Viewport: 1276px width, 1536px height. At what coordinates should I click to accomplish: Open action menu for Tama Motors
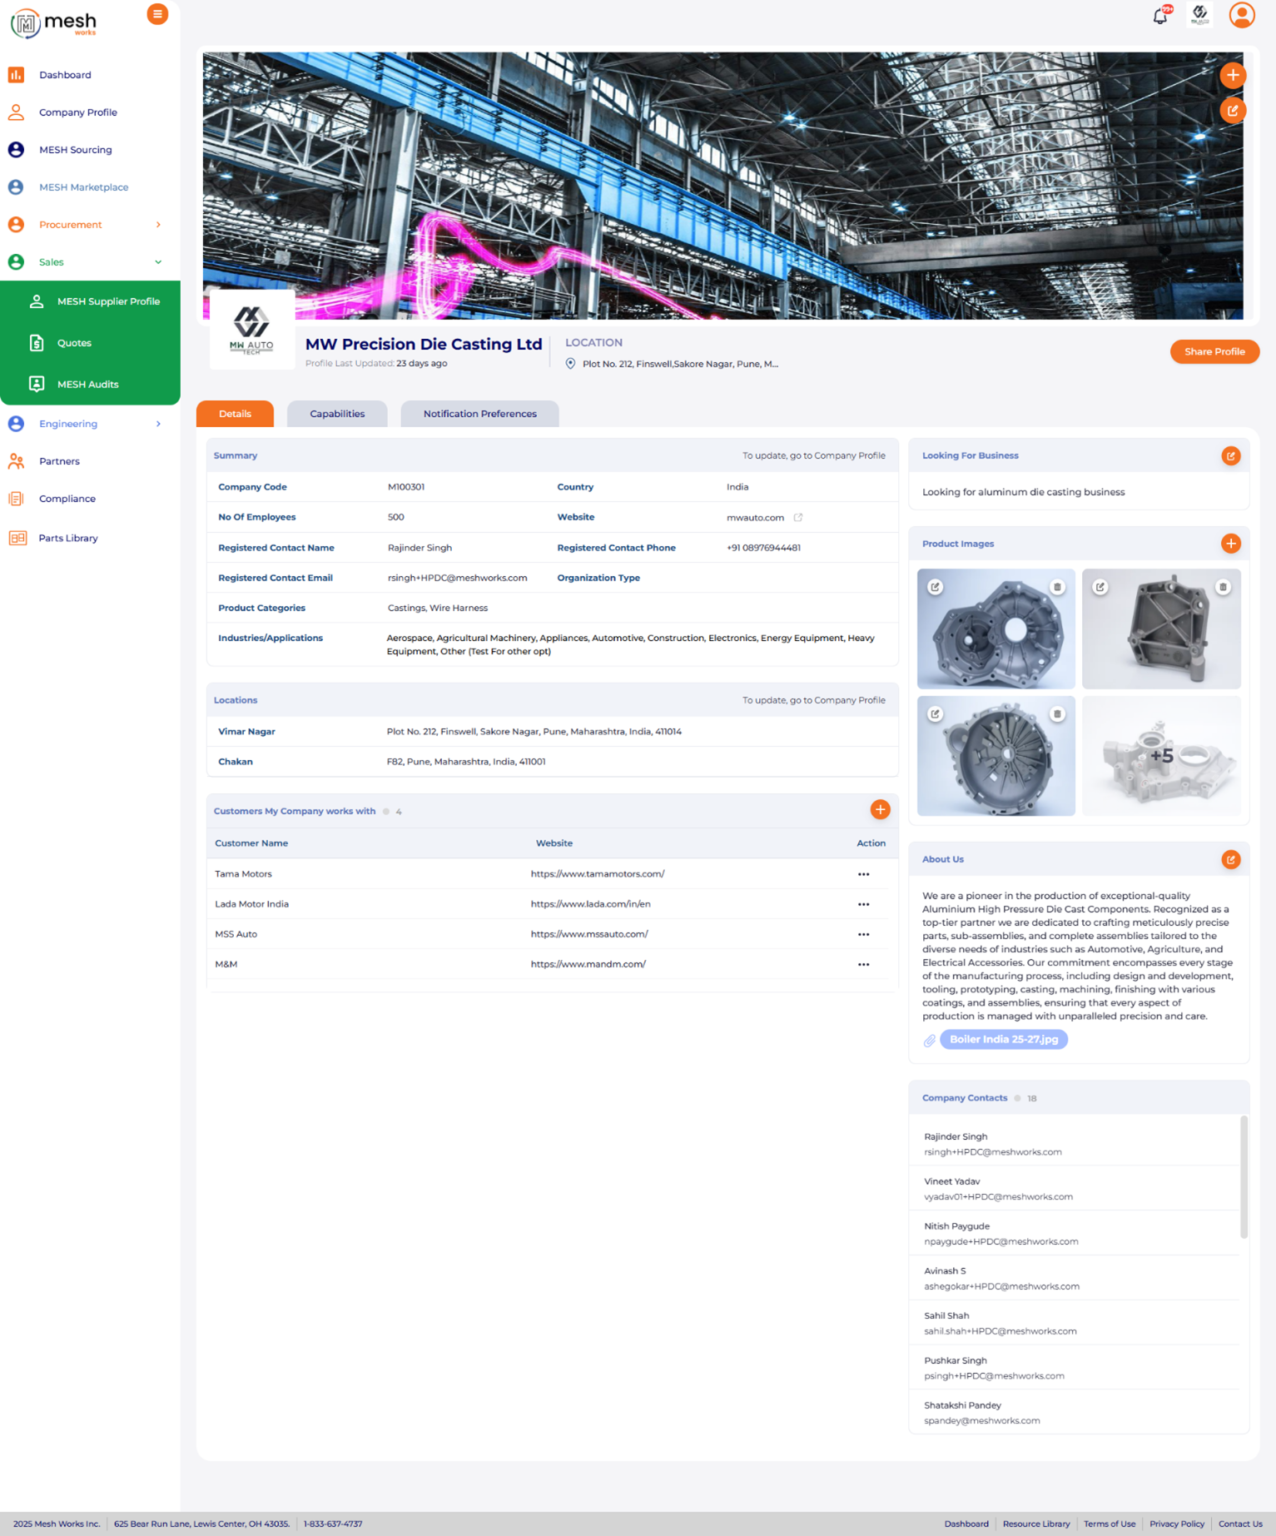point(863,875)
